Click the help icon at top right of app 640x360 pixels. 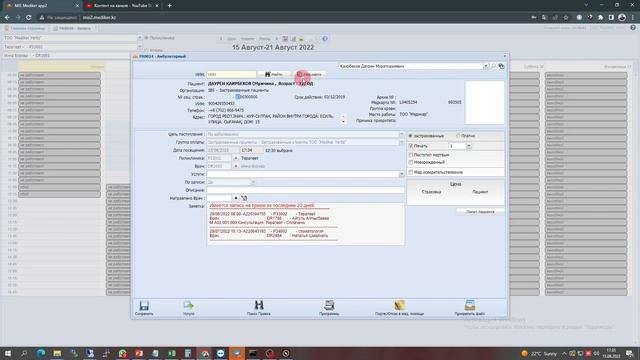click(633, 28)
